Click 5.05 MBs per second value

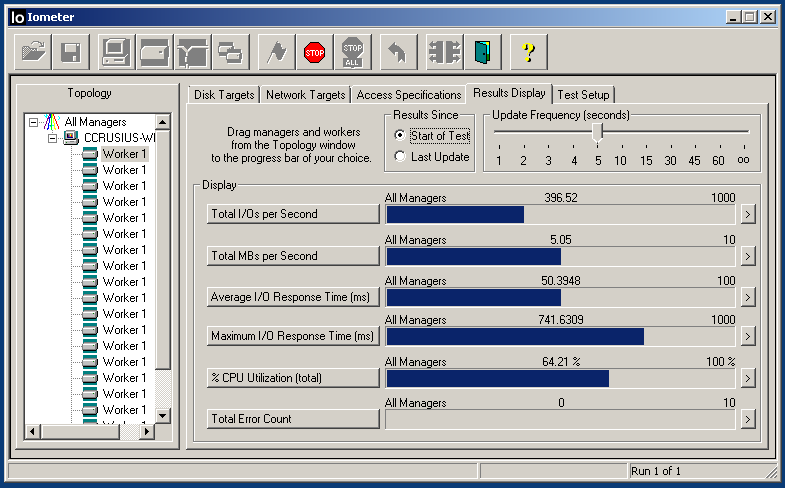tap(561, 240)
